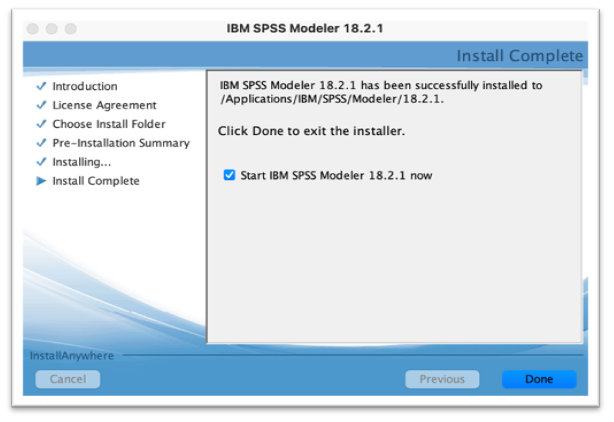Viewport: 614px width, 422px height.
Task: Click the disabled Cancel button
Action: click(68, 379)
